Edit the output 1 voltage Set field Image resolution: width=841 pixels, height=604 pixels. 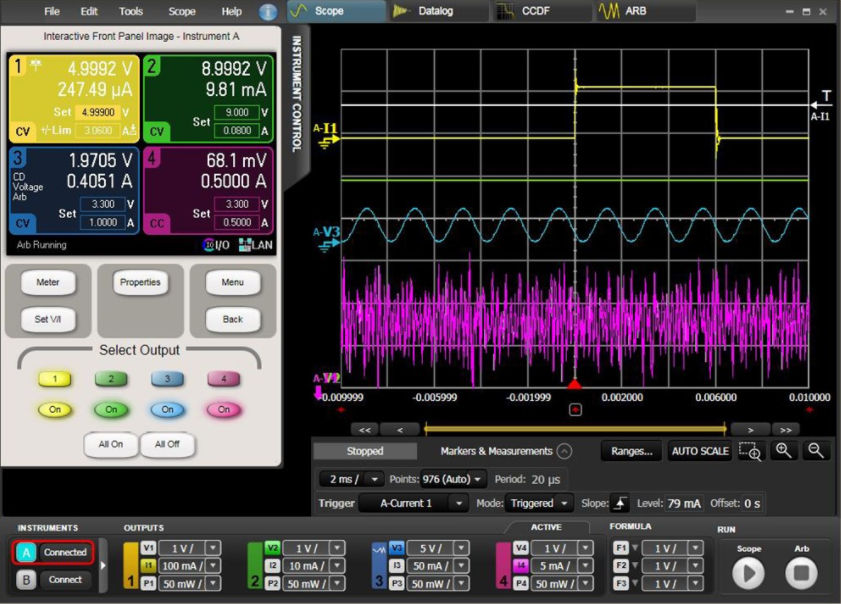98,113
